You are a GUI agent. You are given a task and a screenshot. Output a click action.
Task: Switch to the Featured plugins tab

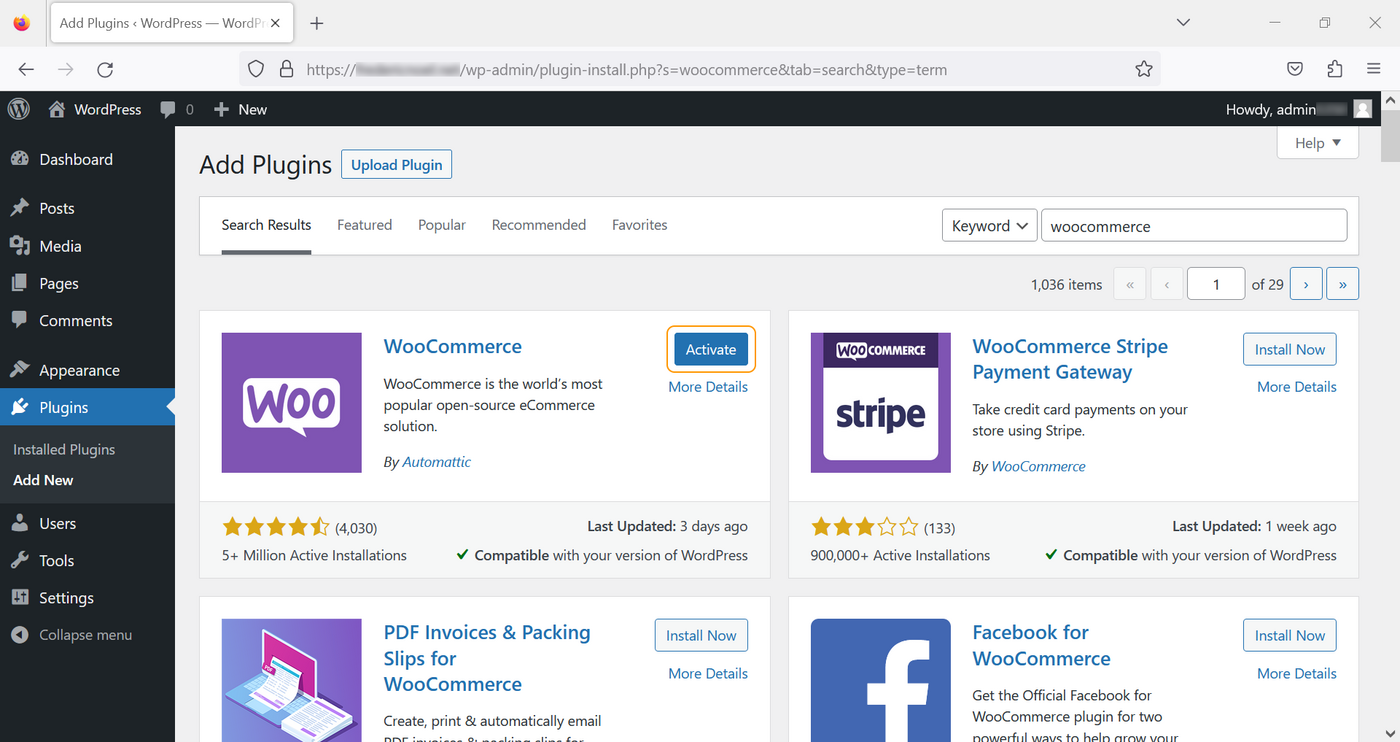(364, 225)
